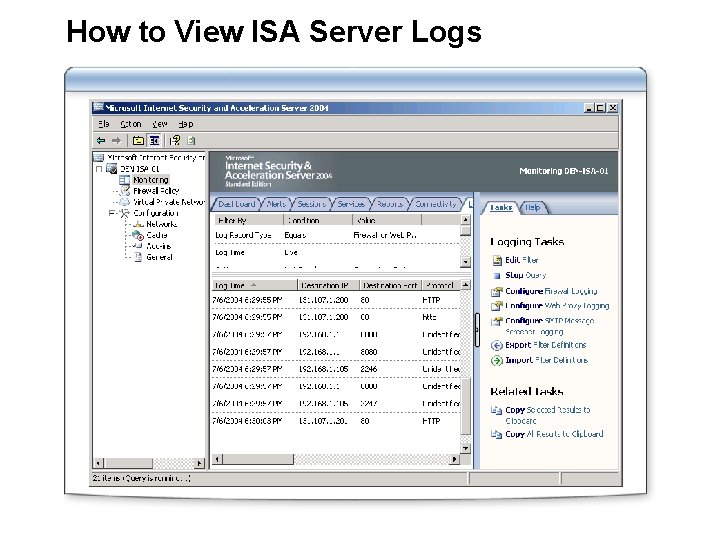
Task: Click the Stop Query link
Action: (x=526, y=275)
